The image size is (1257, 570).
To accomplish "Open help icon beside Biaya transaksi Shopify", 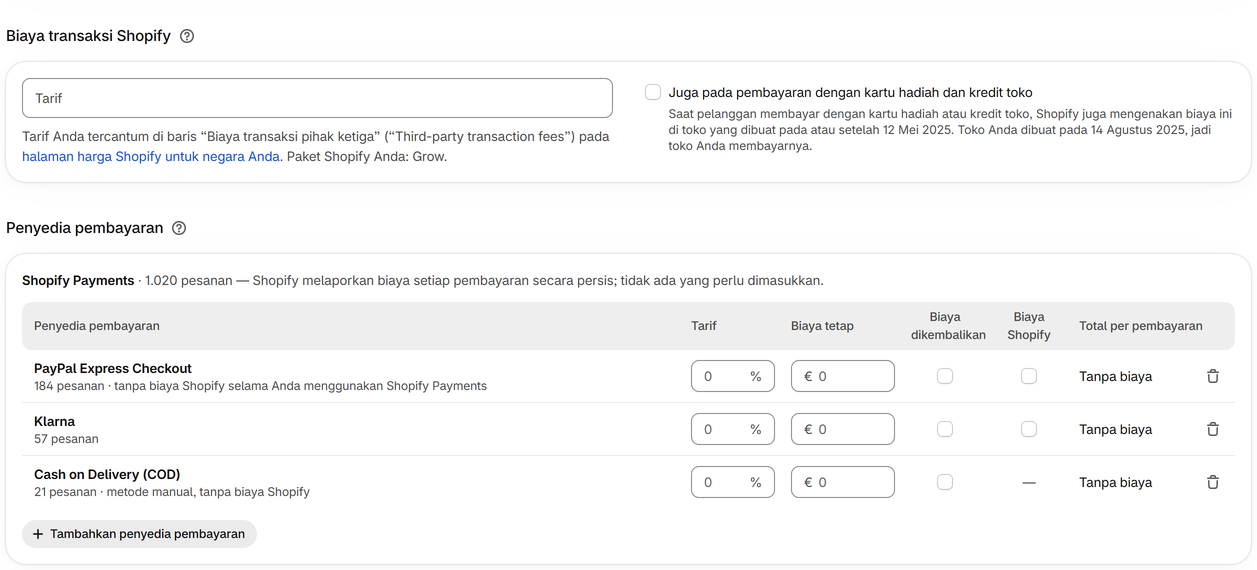I will [x=187, y=36].
